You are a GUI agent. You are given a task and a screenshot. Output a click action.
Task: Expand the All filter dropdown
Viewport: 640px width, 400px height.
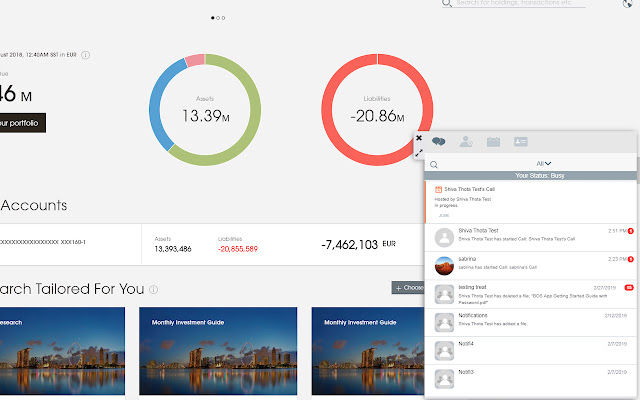[544, 163]
